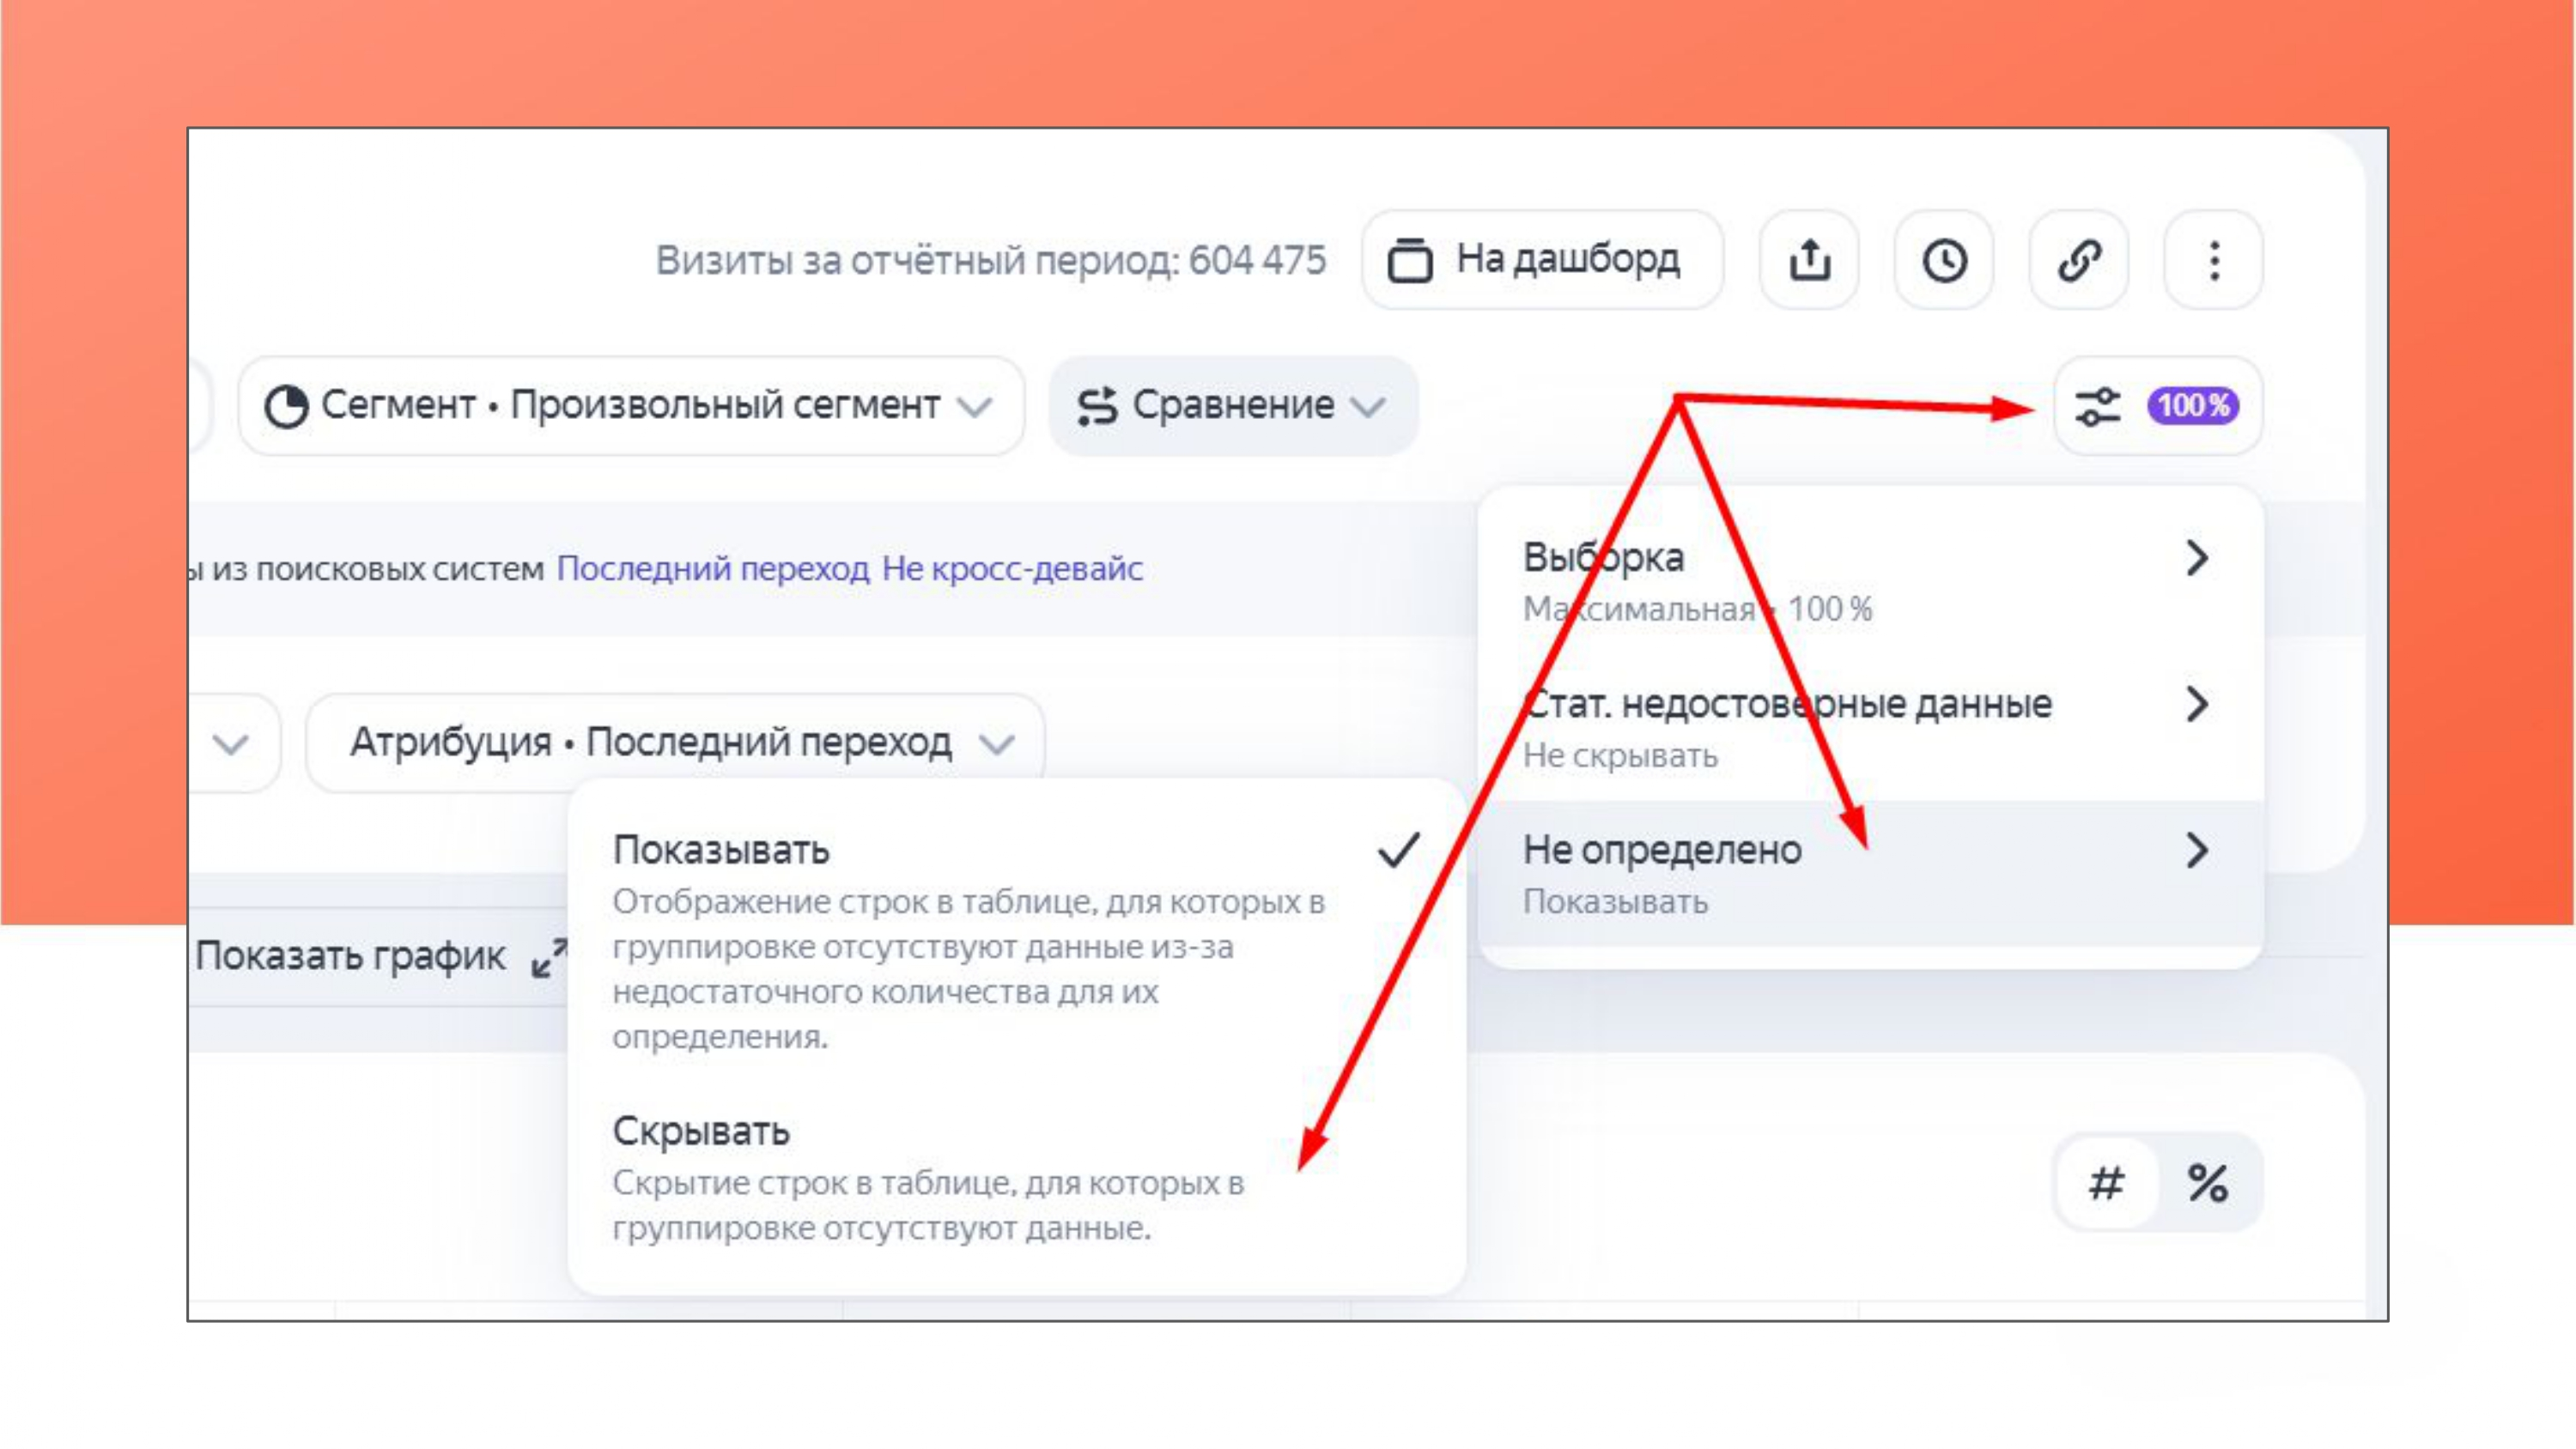Click the export/share upload icon

click(1808, 260)
